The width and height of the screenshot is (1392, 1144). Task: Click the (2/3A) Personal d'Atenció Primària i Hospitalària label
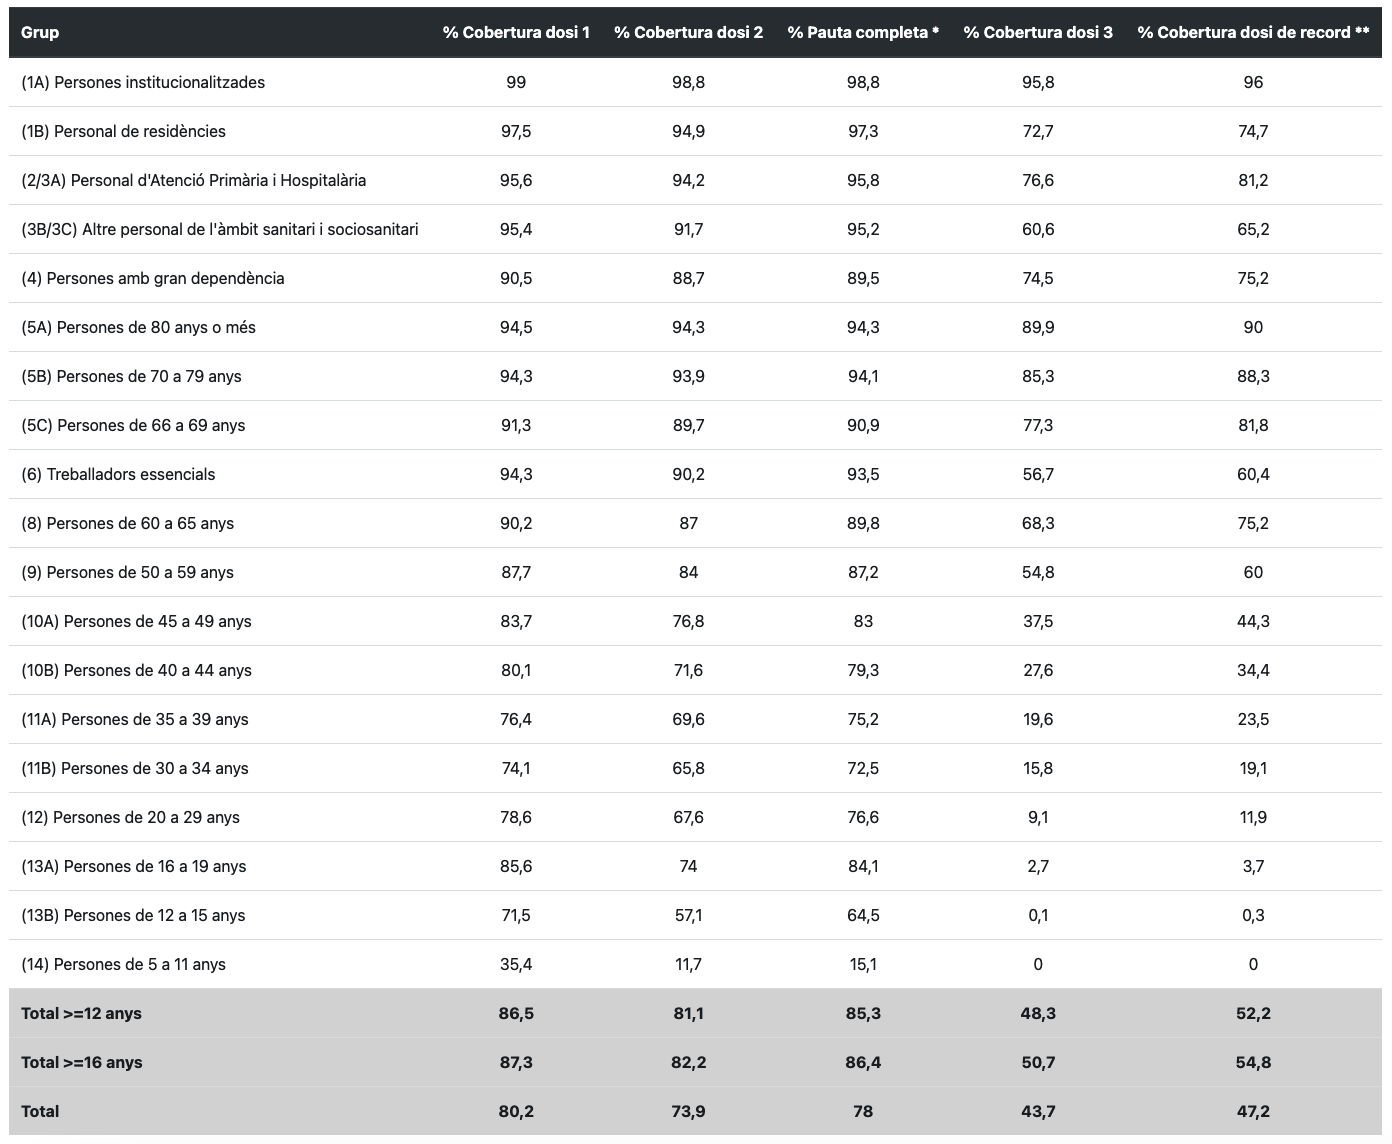click(193, 180)
